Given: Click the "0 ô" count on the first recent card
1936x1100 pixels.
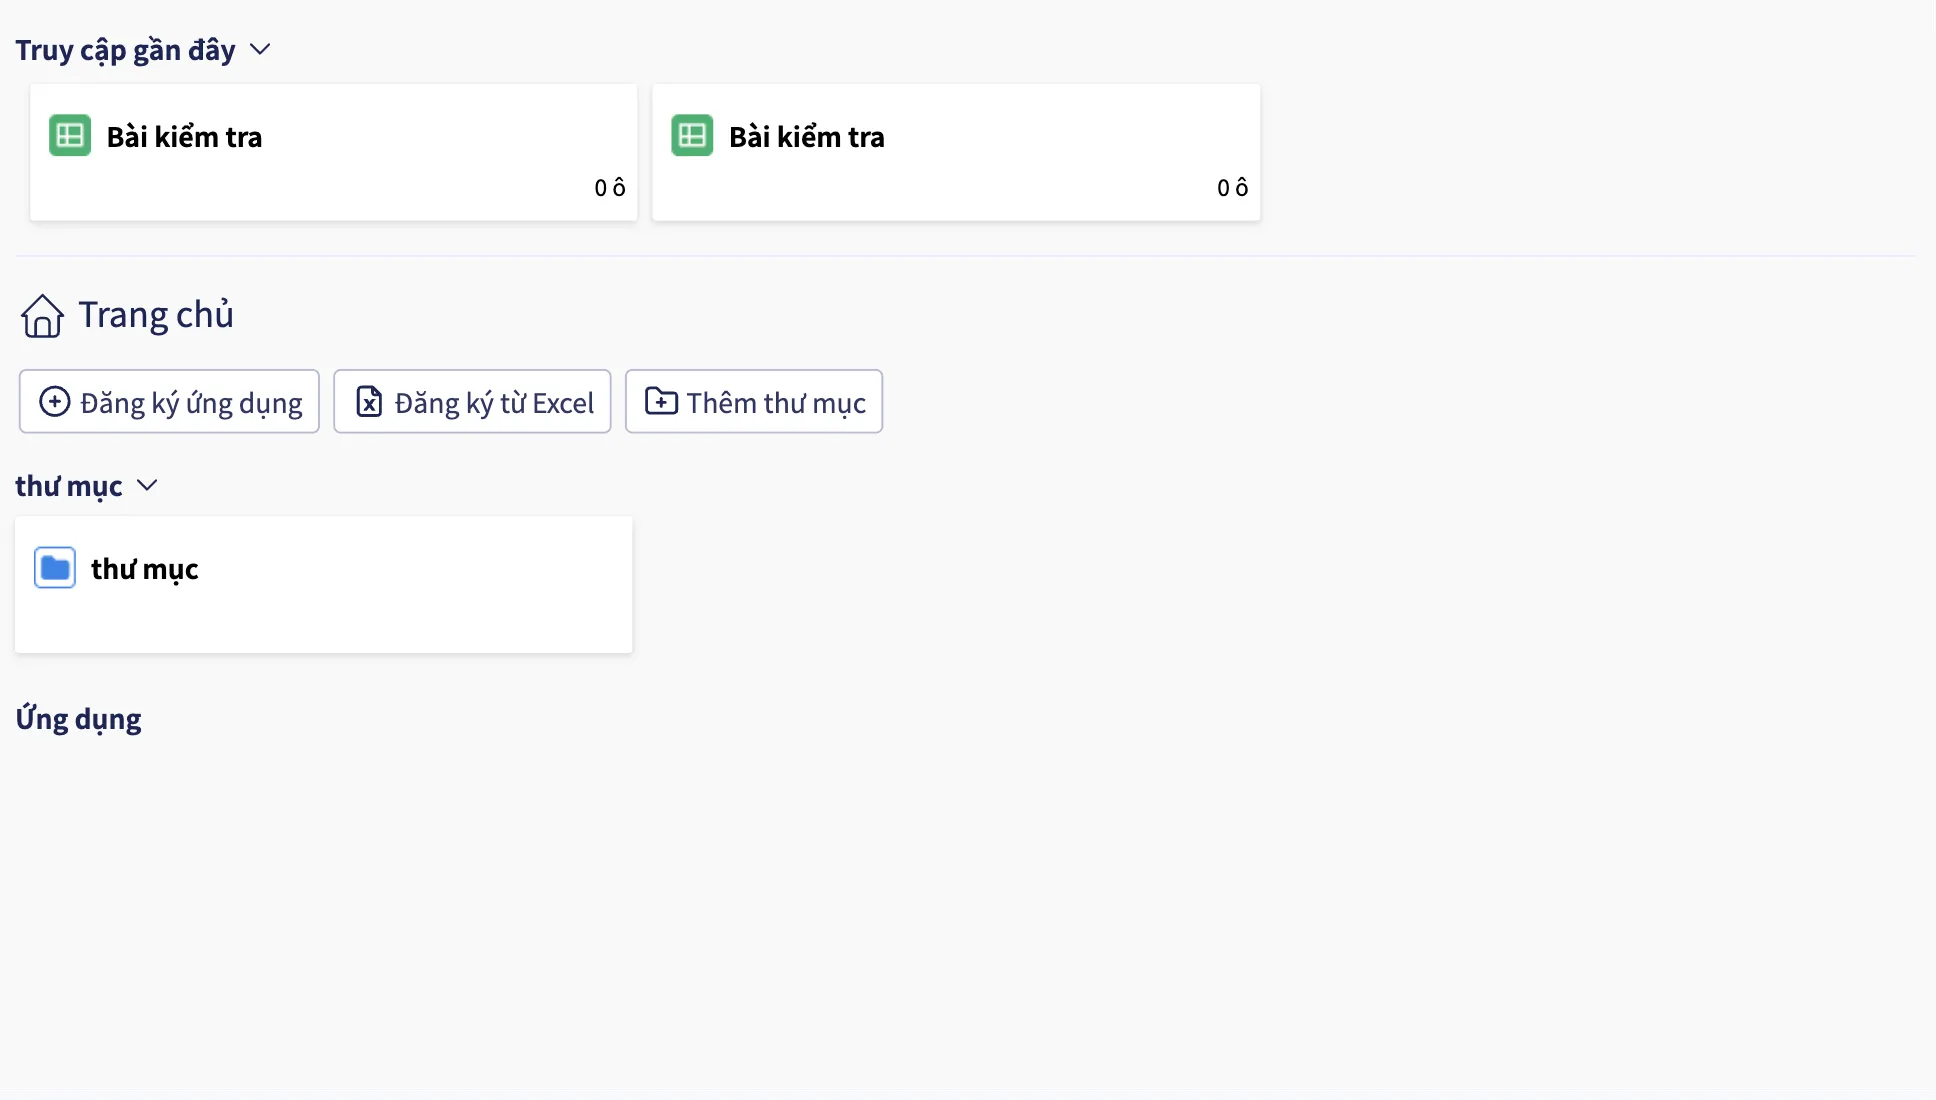Looking at the screenshot, I should click(x=610, y=188).
